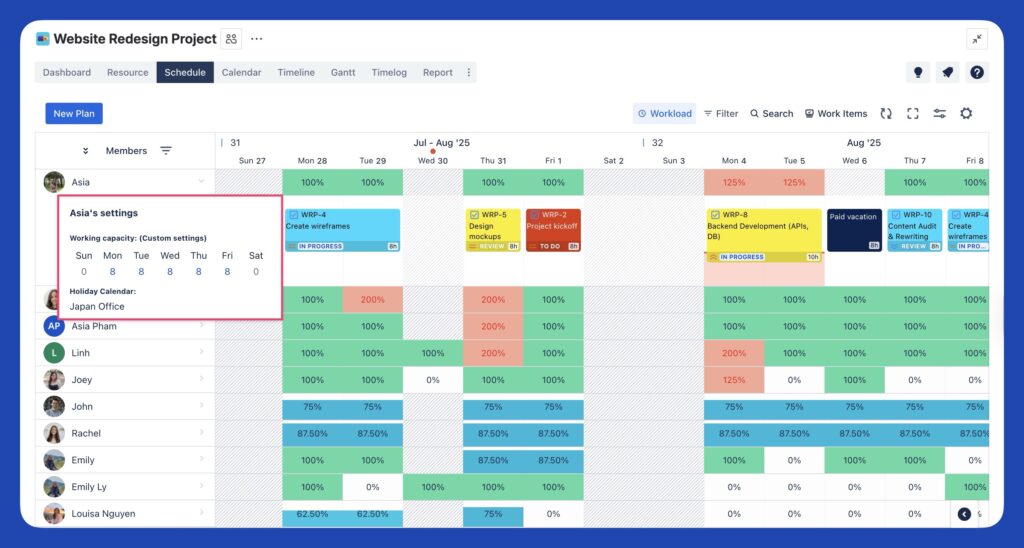Collapse all members with double chevron

(85, 151)
